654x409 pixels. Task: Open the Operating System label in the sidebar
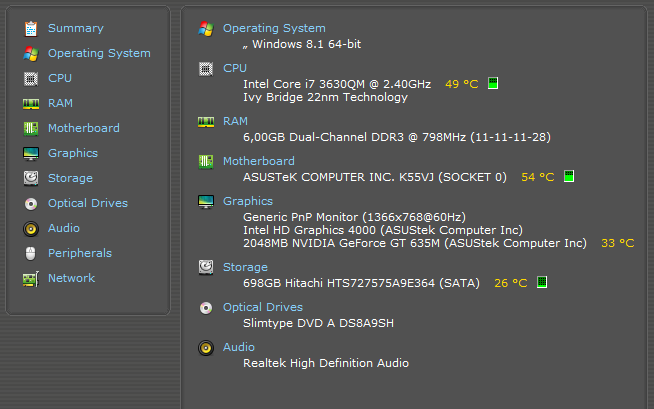coord(99,53)
